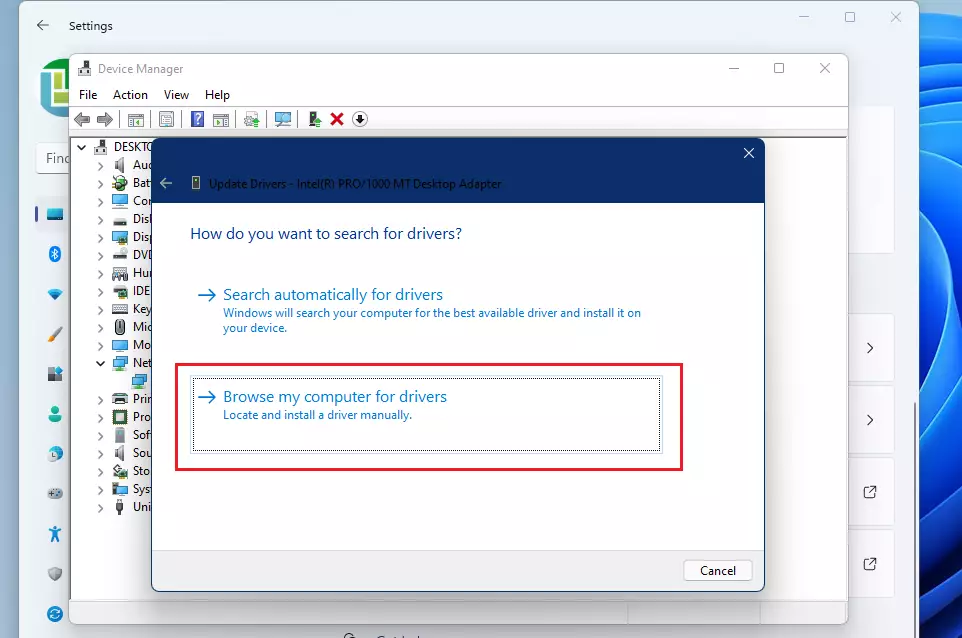Select the Computer tree item
This screenshot has width=962, height=638.
pos(132,201)
